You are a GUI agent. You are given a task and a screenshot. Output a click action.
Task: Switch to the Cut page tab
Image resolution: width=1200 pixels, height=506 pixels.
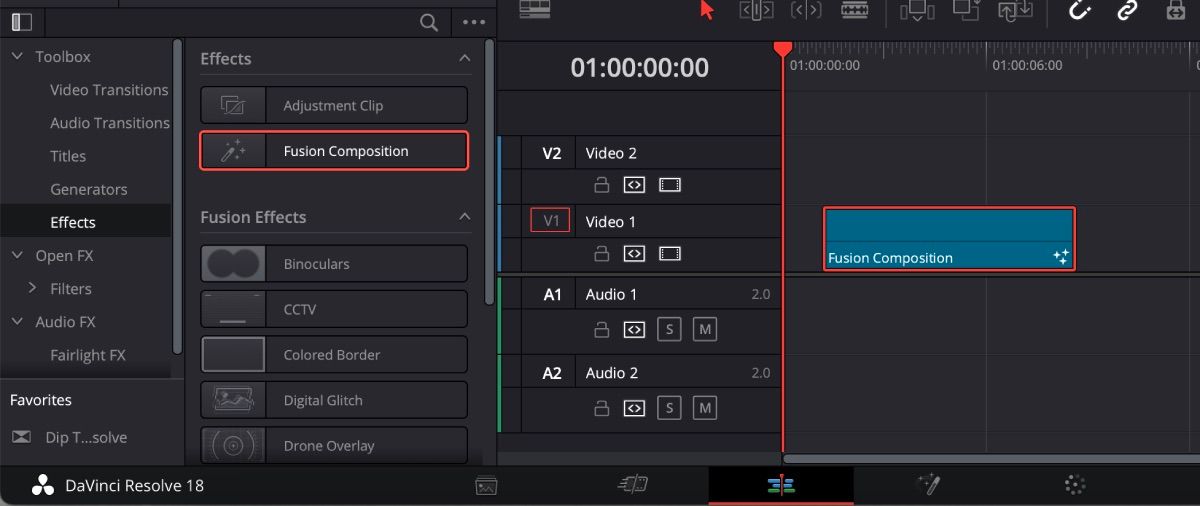coord(634,486)
